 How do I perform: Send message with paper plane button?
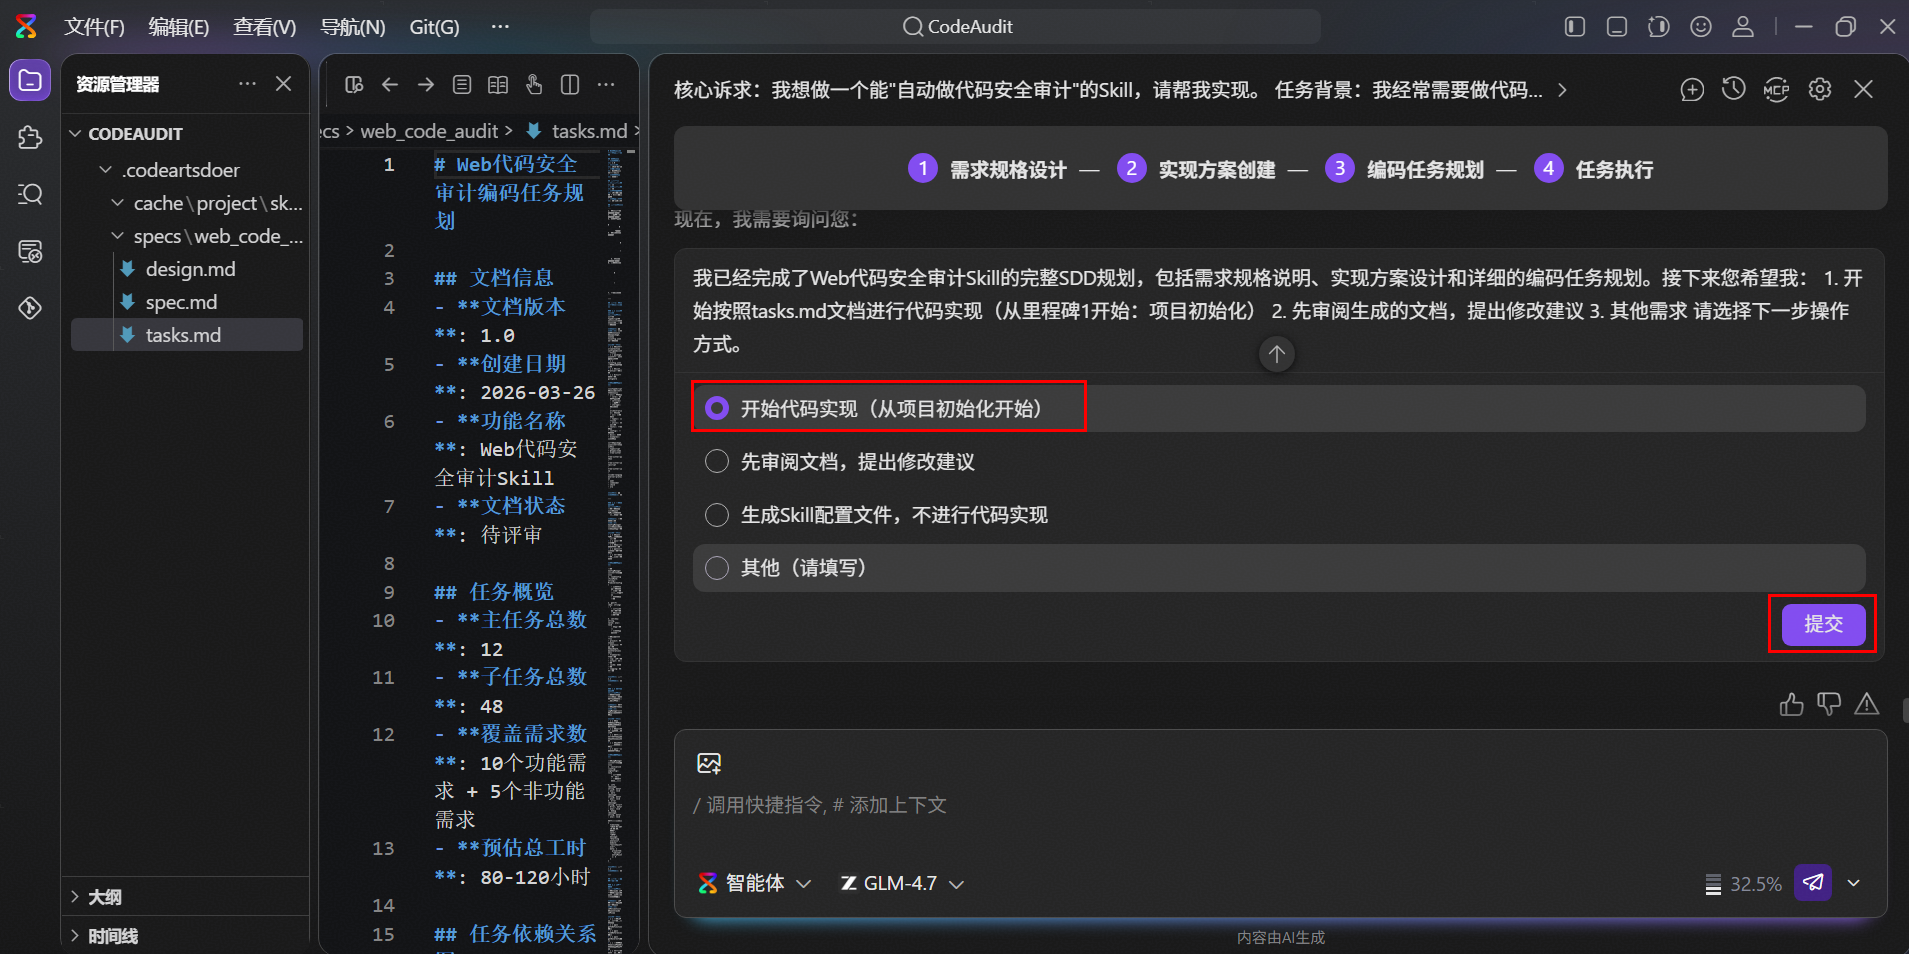tap(1813, 883)
